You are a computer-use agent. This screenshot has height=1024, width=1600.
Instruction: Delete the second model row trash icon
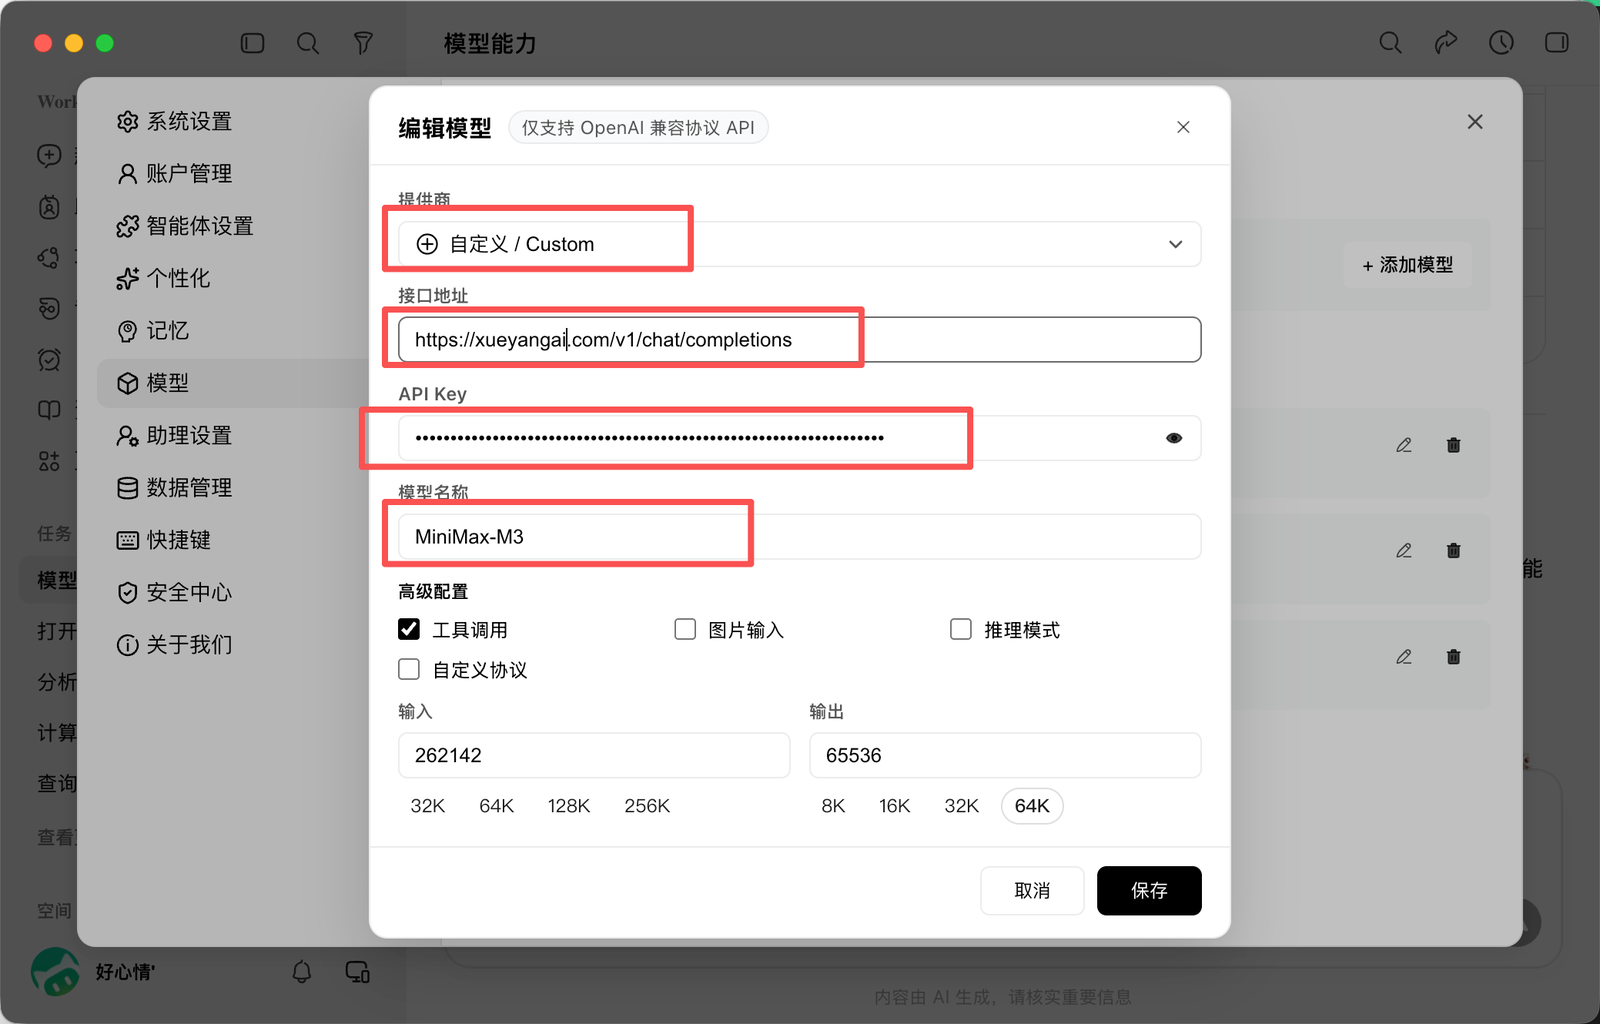point(1454,551)
